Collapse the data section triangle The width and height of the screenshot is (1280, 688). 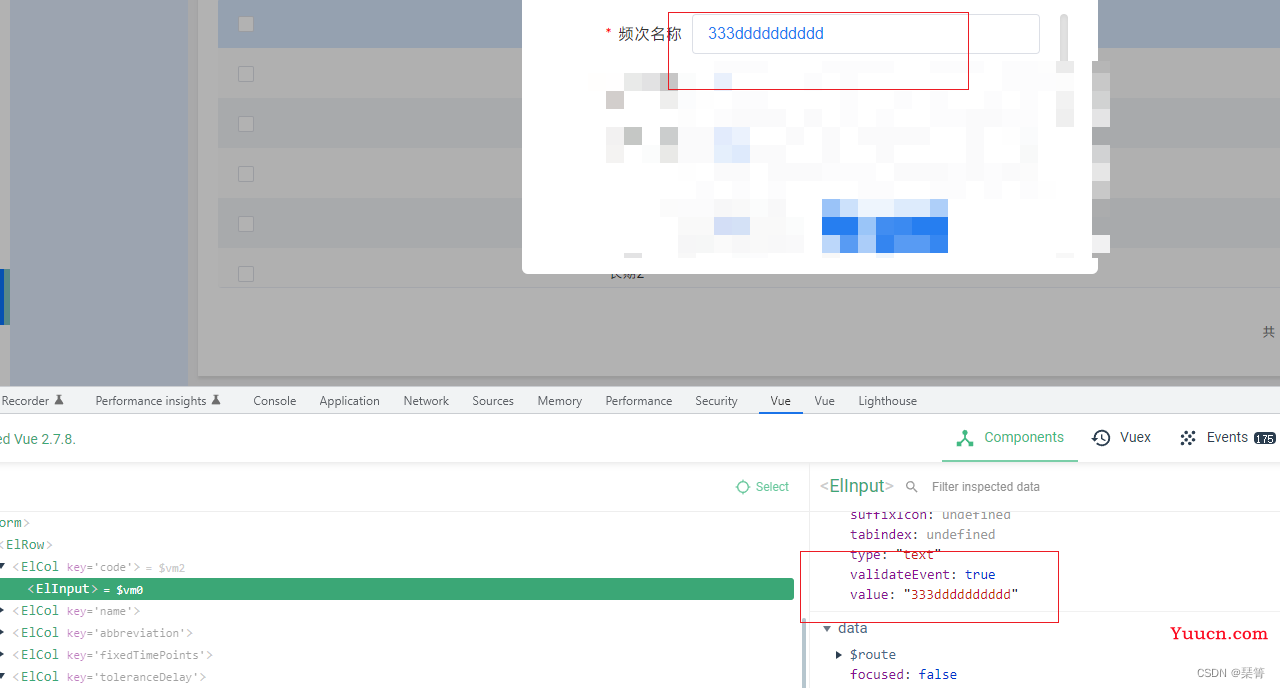(x=827, y=628)
